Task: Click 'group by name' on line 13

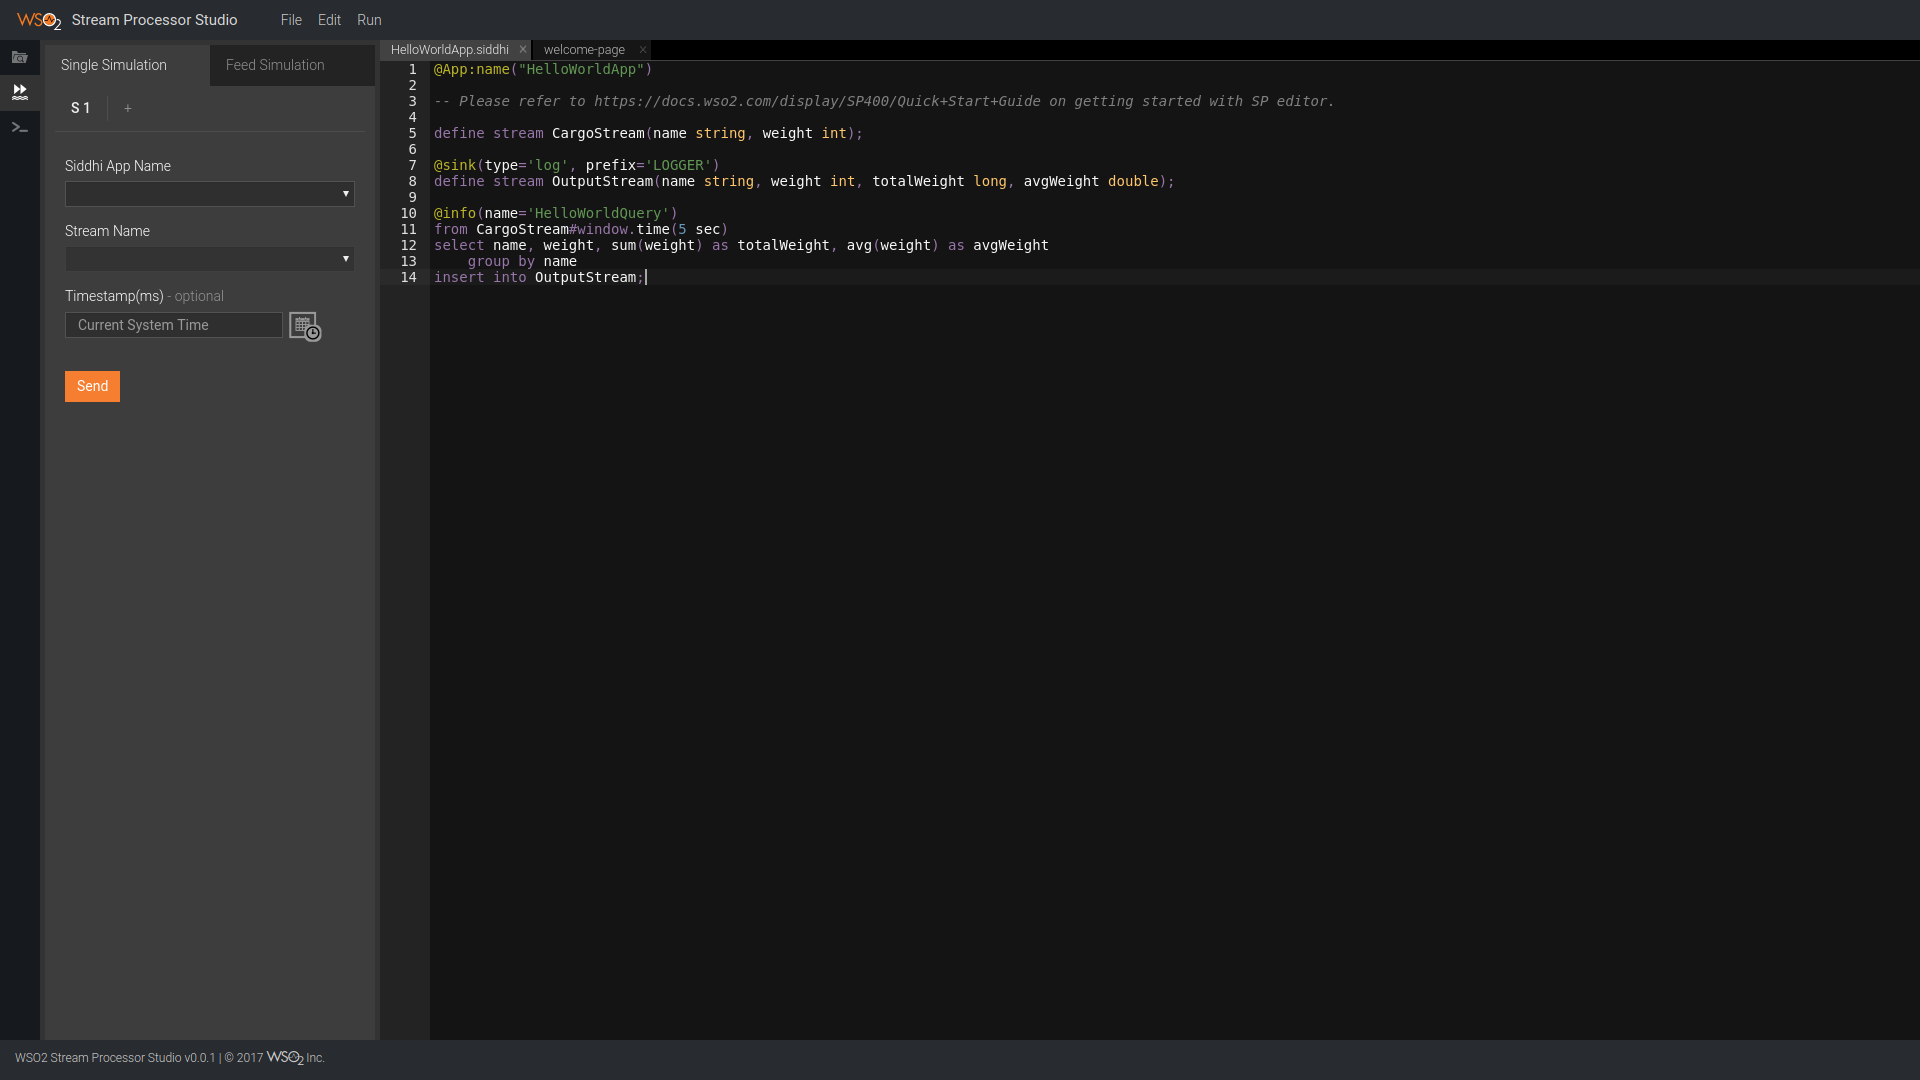Action: [522, 261]
